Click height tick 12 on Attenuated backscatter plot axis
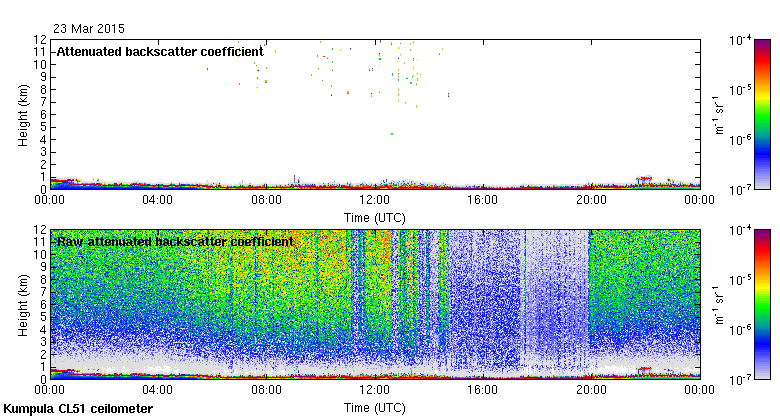 click(x=40, y=39)
